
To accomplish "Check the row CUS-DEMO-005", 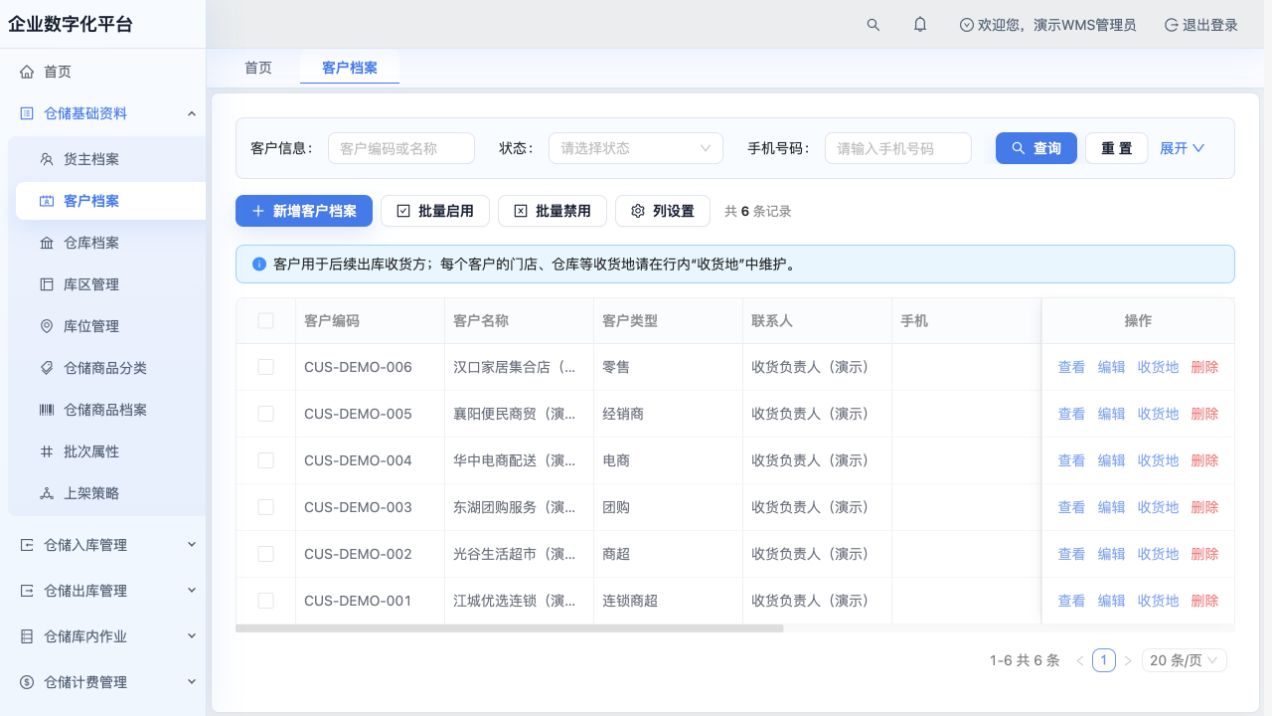I will click(265, 414).
